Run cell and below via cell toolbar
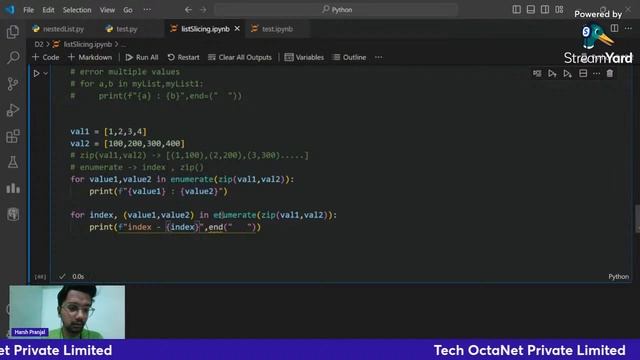The height and width of the screenshot is (360, 640). 567,73
